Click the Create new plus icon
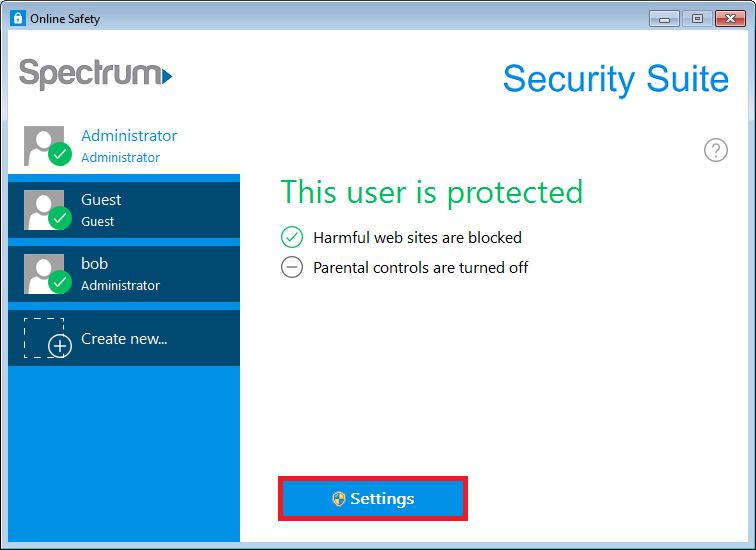 point(60,346)
